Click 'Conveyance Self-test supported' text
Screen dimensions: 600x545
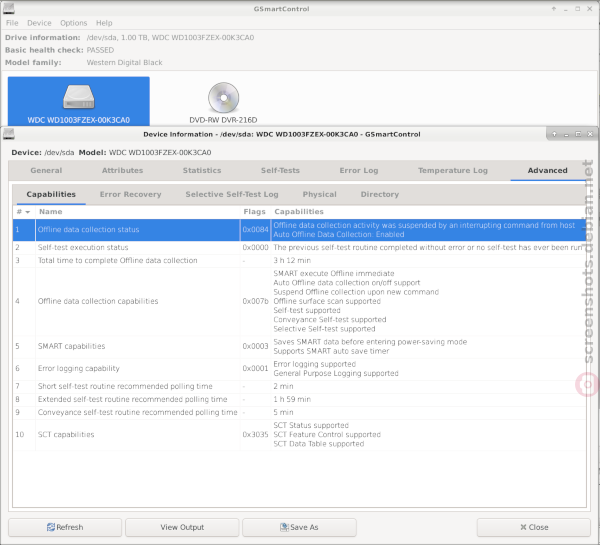tap(329, 320)
